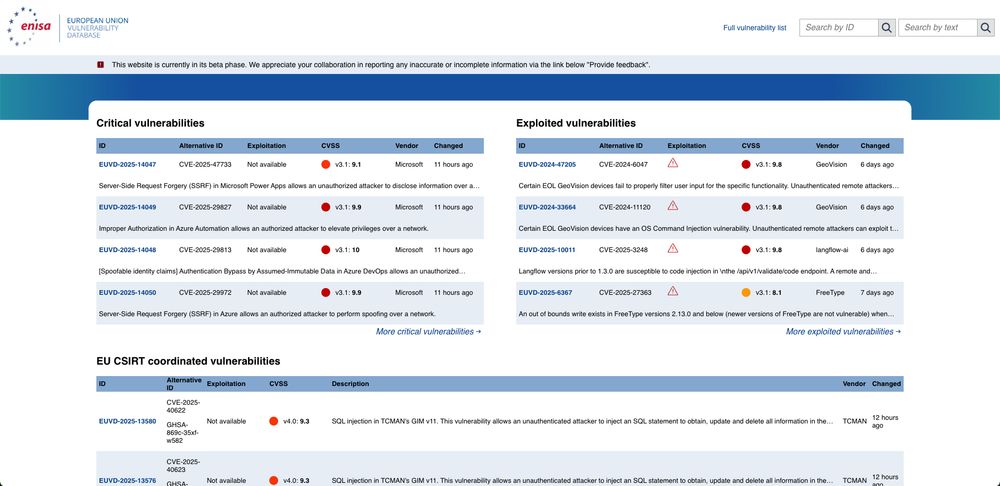Click the Exploited vulnerabilities heading
This screenshot has width=1000, height=486.
[x=576, y=123]
